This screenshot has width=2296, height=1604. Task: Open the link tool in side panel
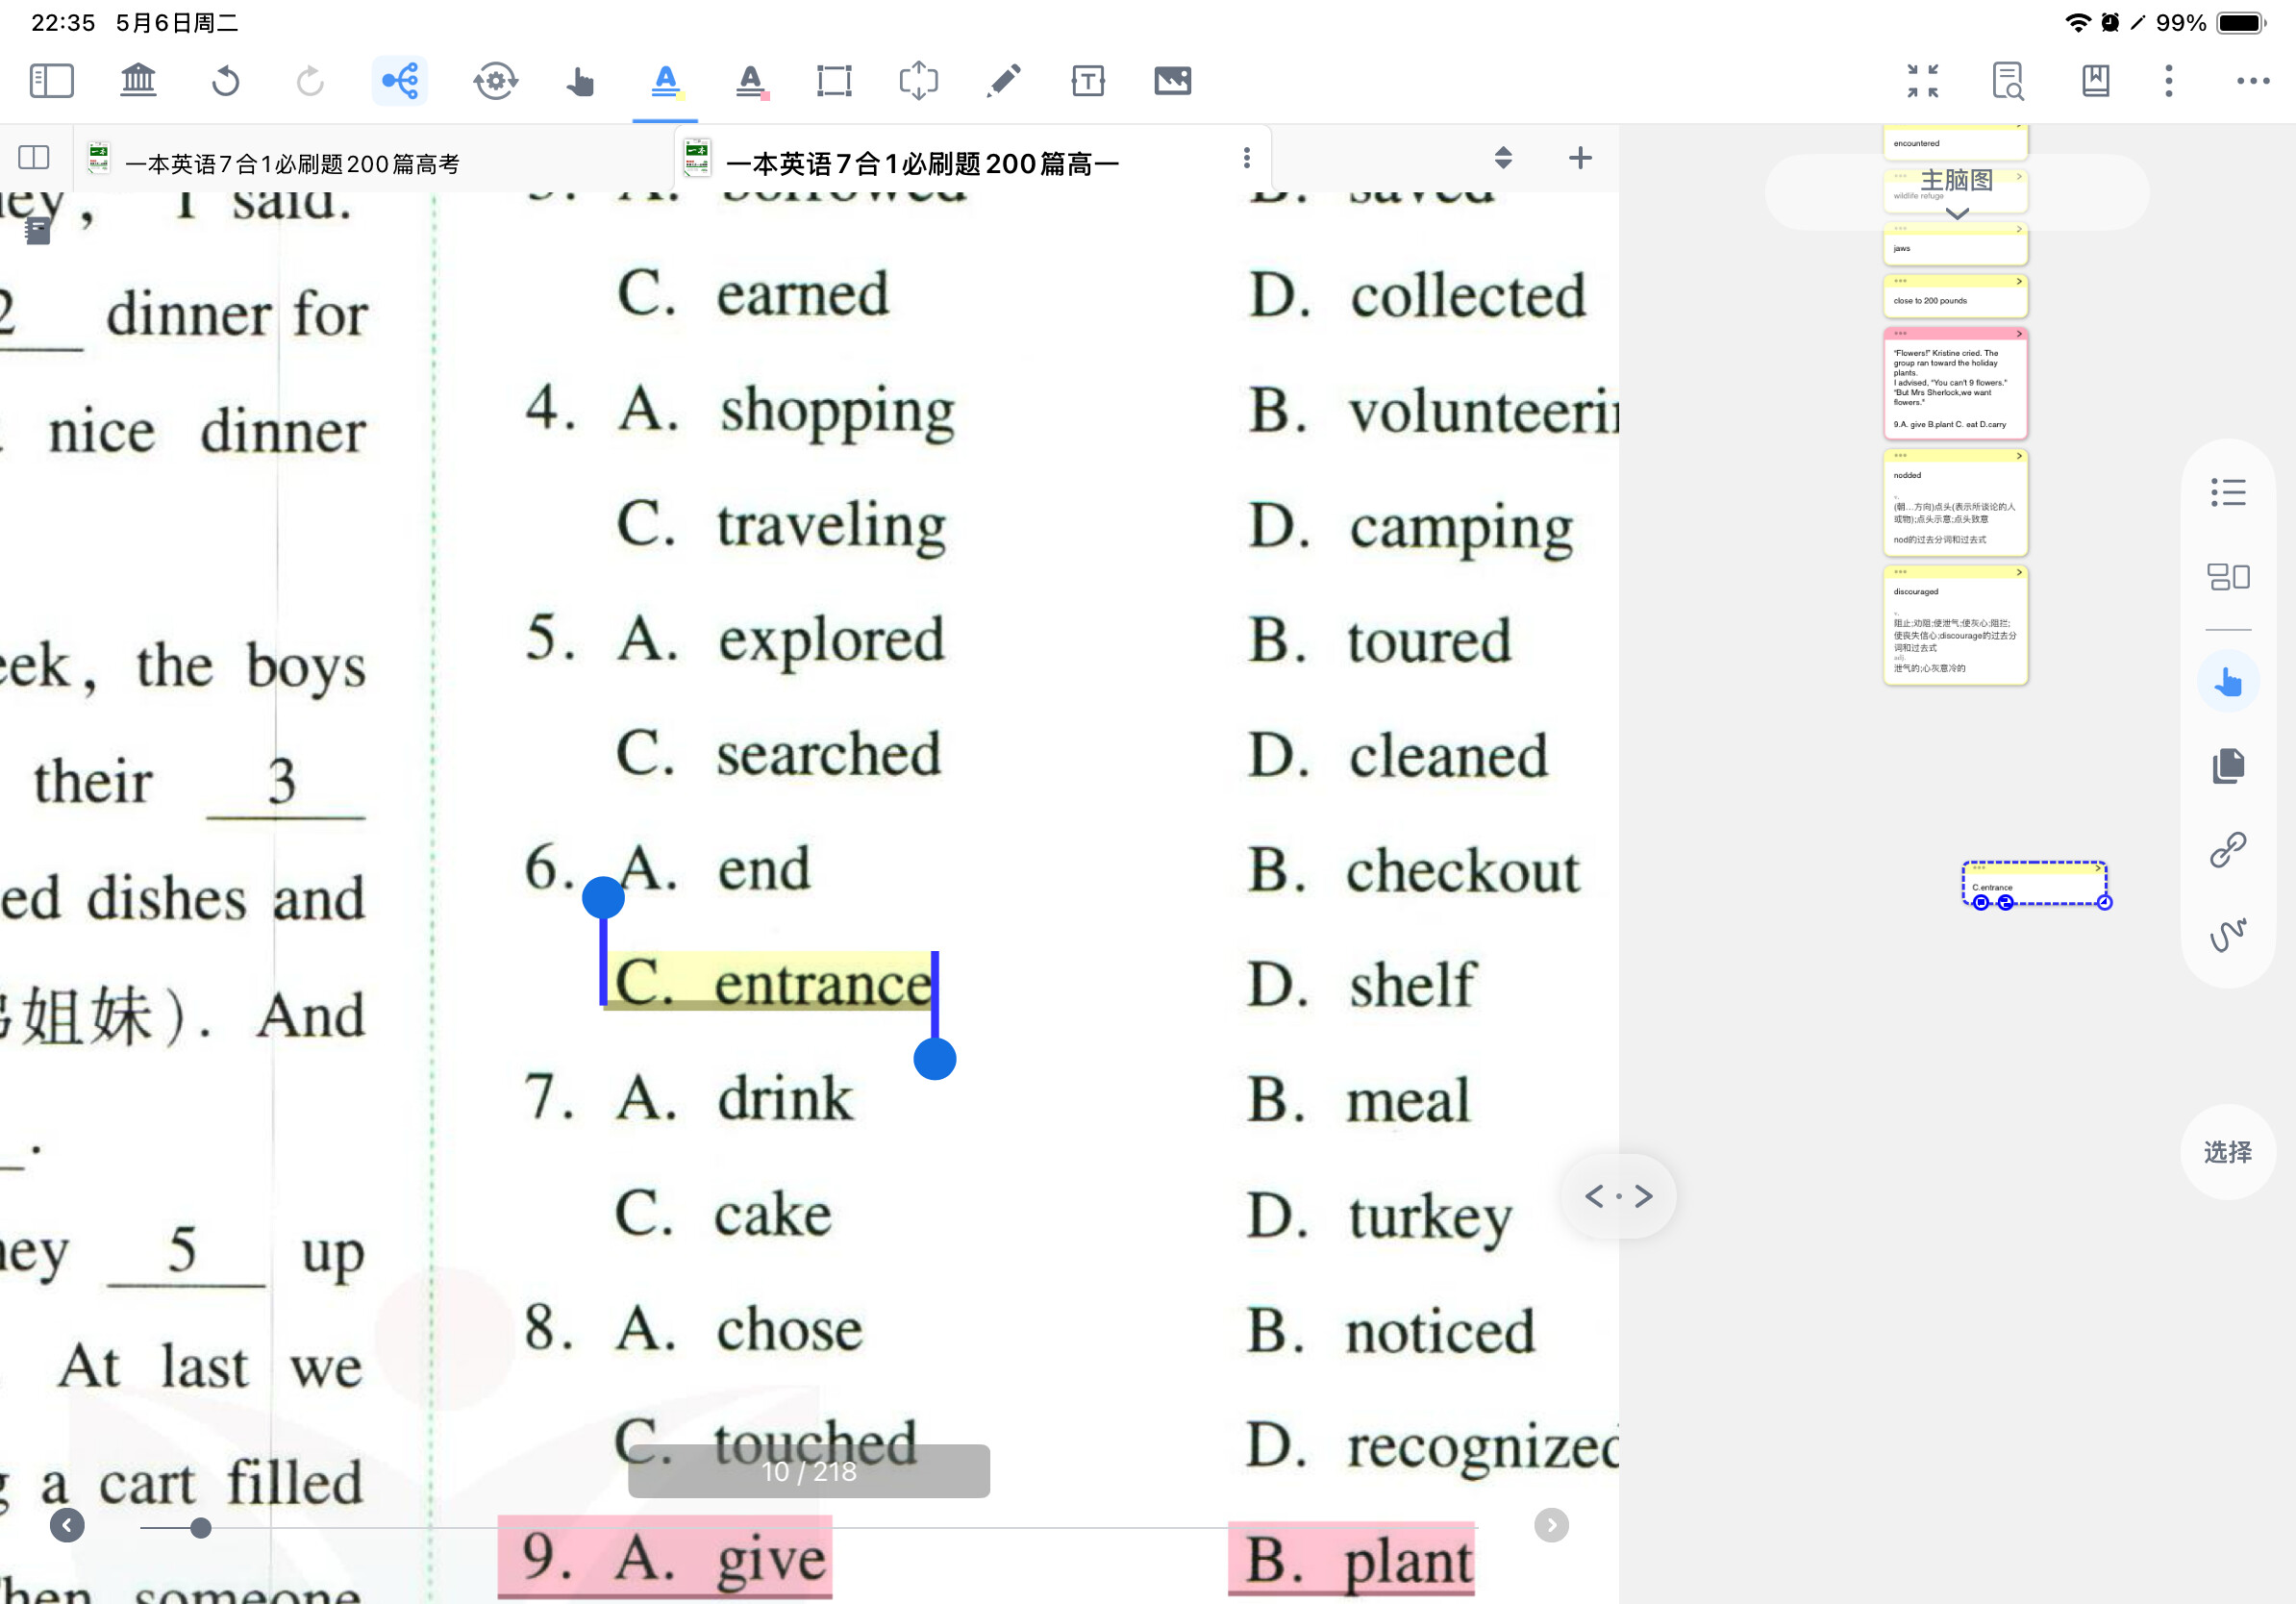coord(2228,850)
